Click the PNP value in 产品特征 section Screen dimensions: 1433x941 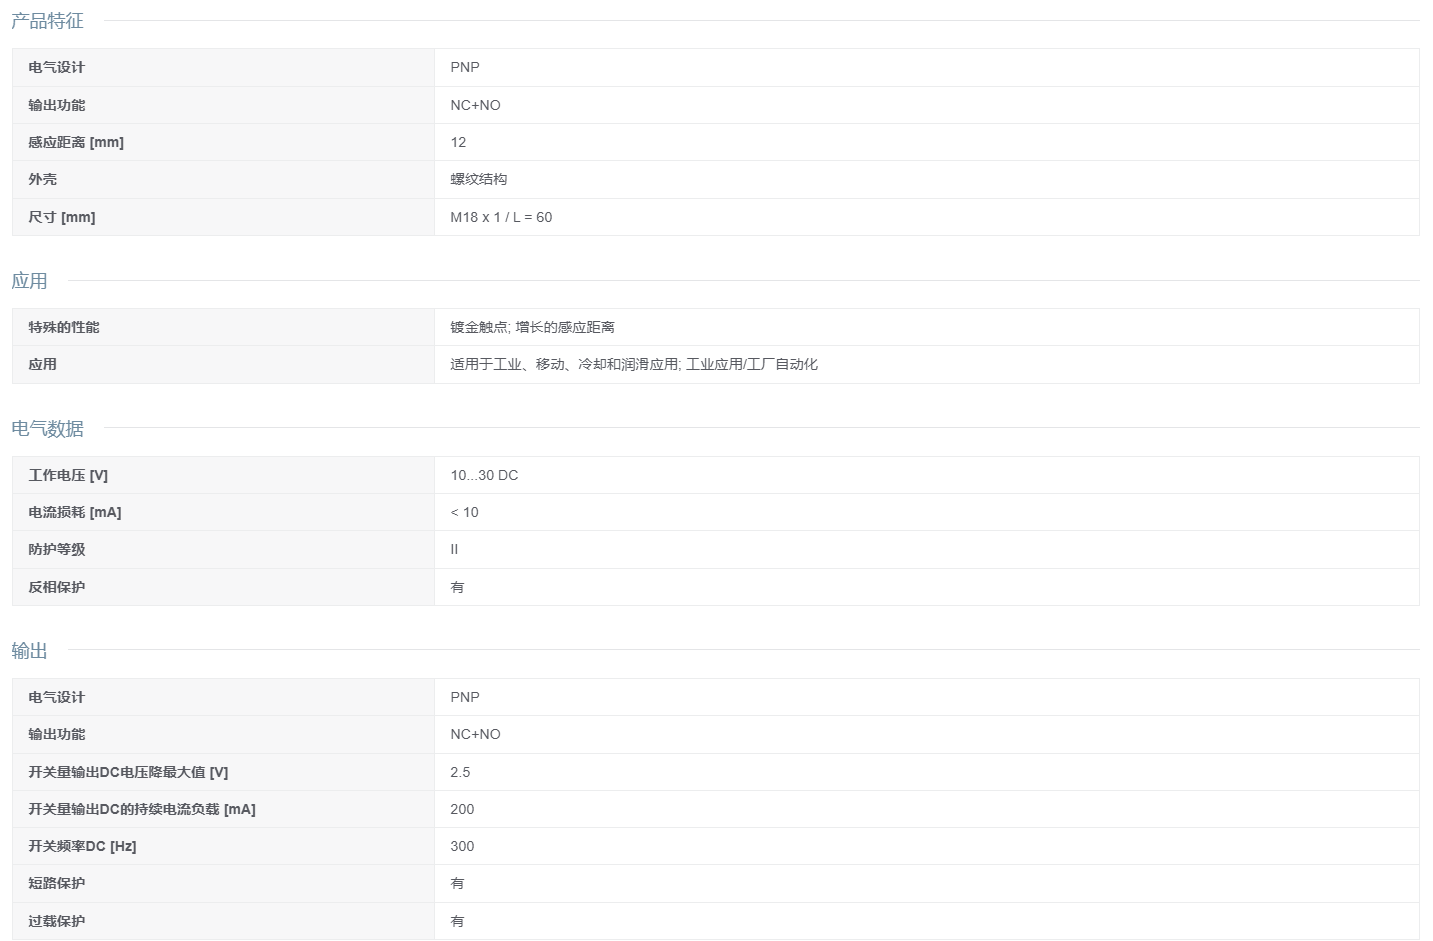[465, 67]
